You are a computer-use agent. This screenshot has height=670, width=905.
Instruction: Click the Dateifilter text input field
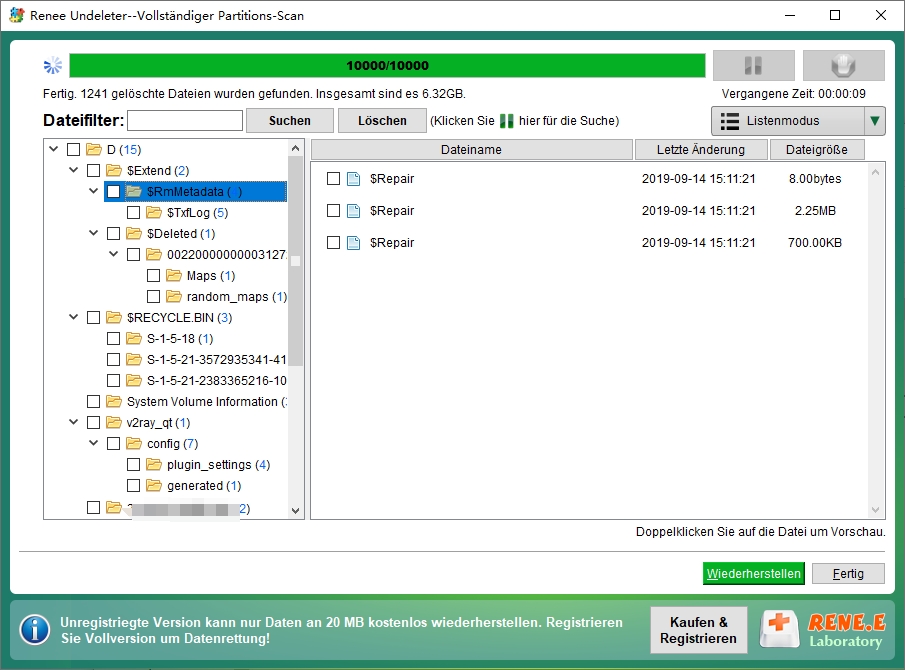185,121
